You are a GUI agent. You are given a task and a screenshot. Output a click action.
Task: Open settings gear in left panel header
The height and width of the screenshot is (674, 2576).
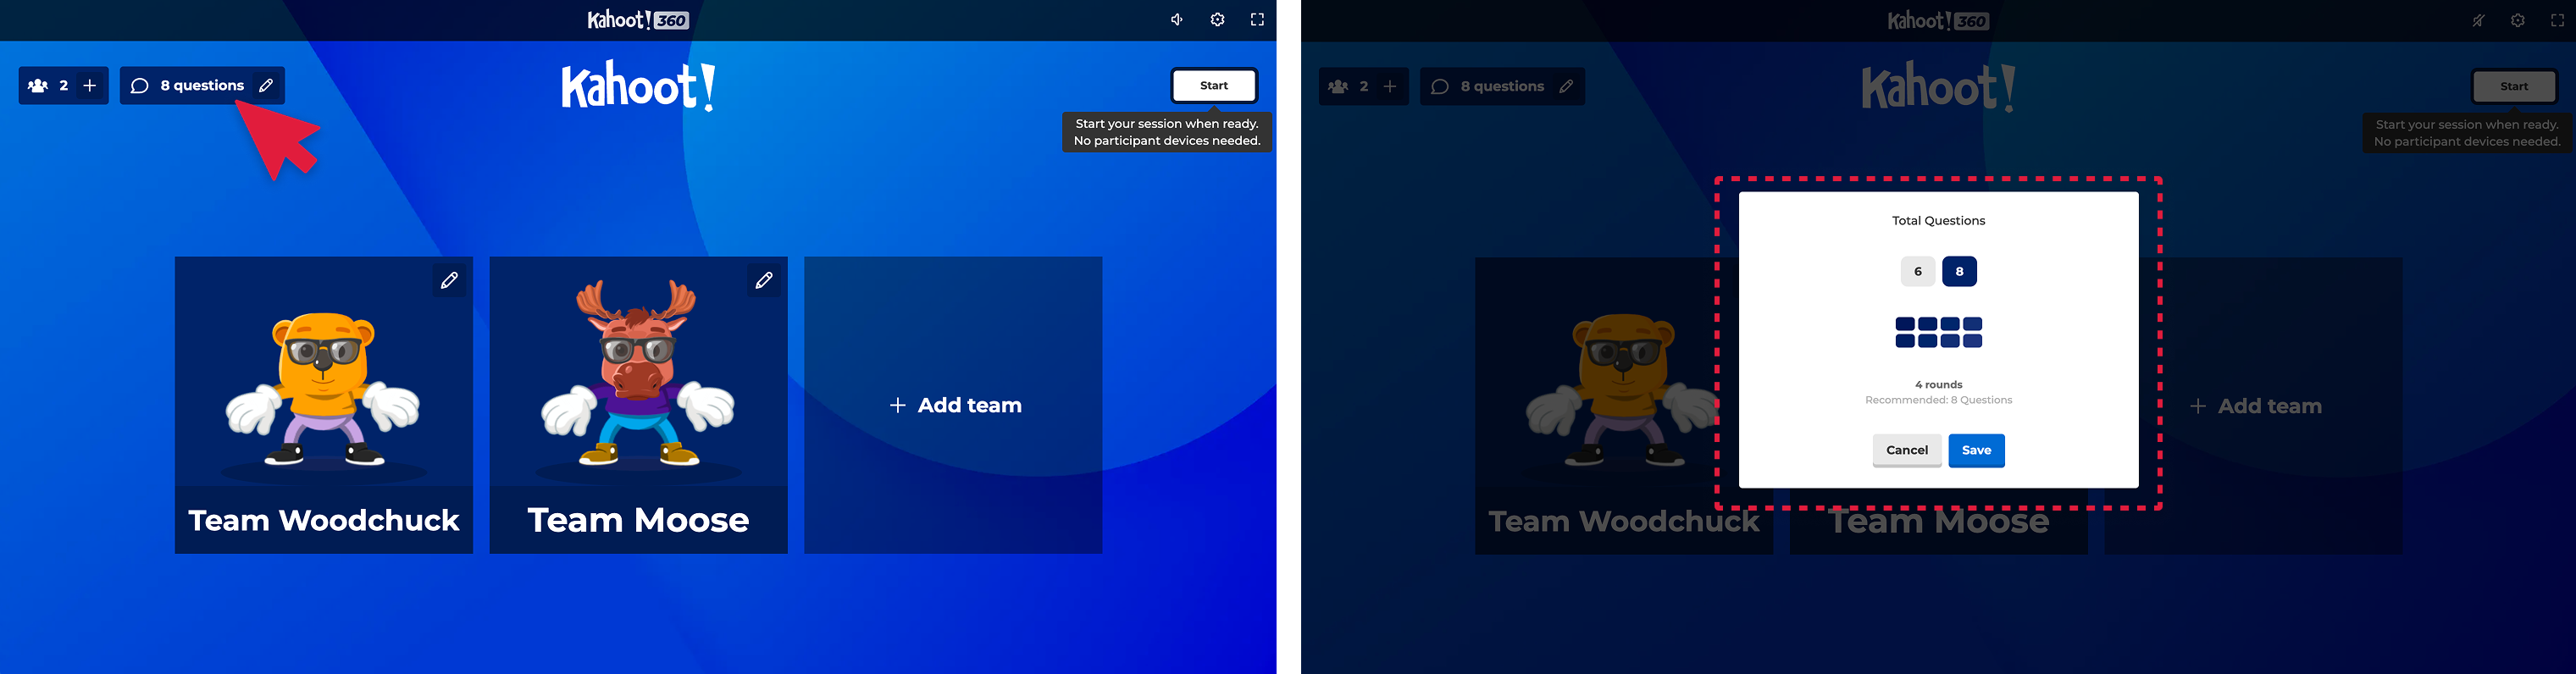[1217, 20]
